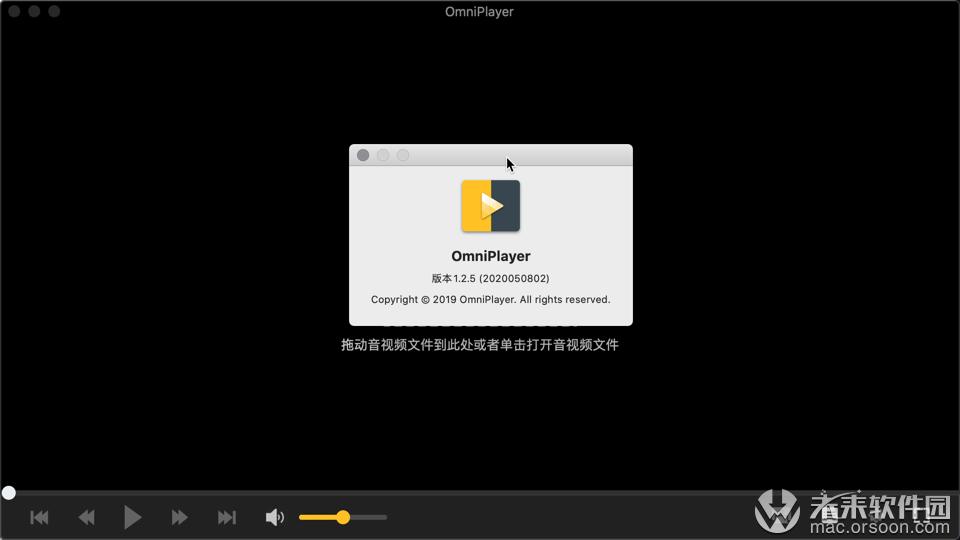Zoom the main OmniPlayer player window

pyautogui.click(x=54, y=12)
